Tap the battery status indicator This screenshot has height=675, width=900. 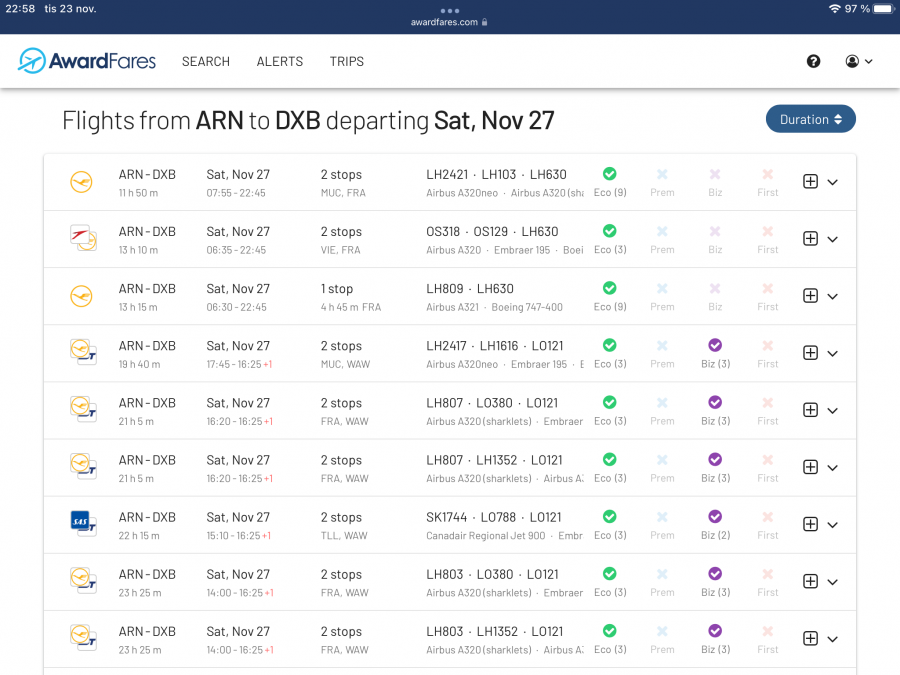885,9
